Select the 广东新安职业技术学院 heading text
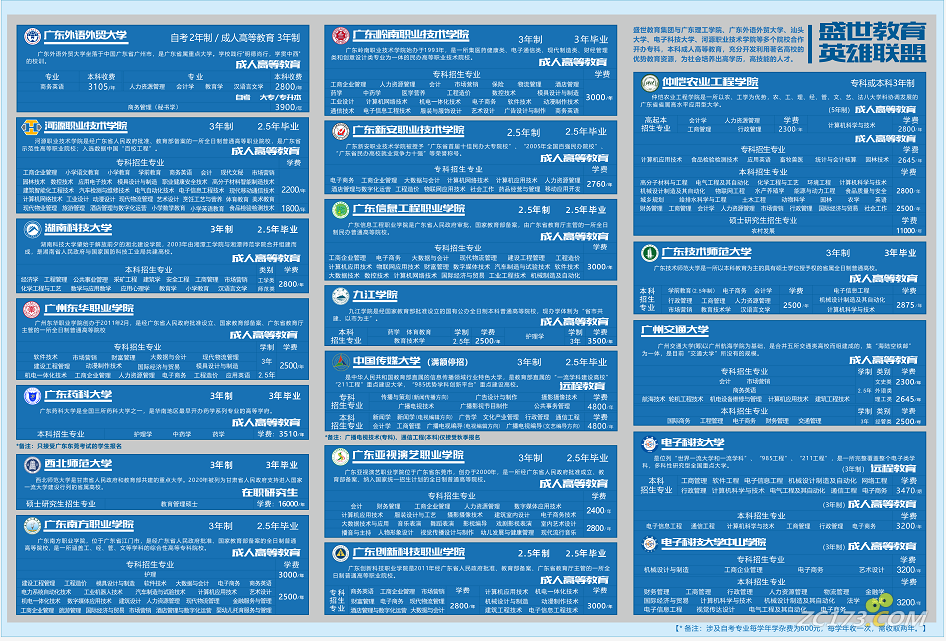This screenshot has height=641, width=946. pyautogui.click(x=408, y=130)
